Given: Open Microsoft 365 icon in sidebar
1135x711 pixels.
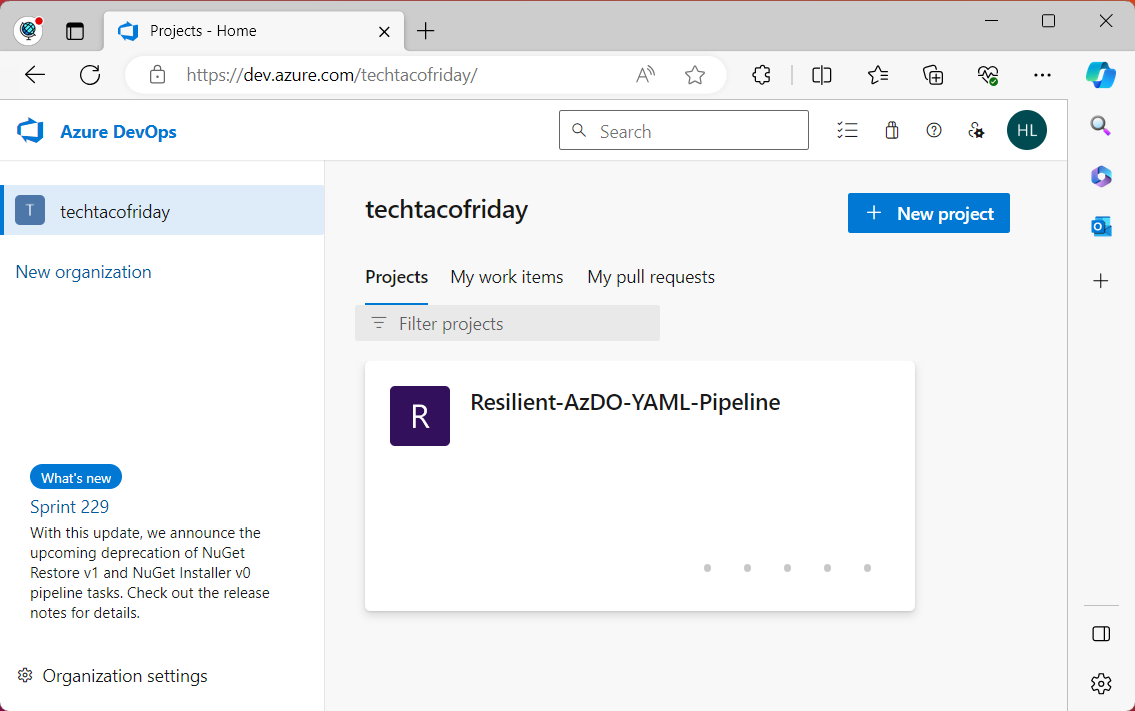Looking at the screenshot, I should coord(1101,177).
